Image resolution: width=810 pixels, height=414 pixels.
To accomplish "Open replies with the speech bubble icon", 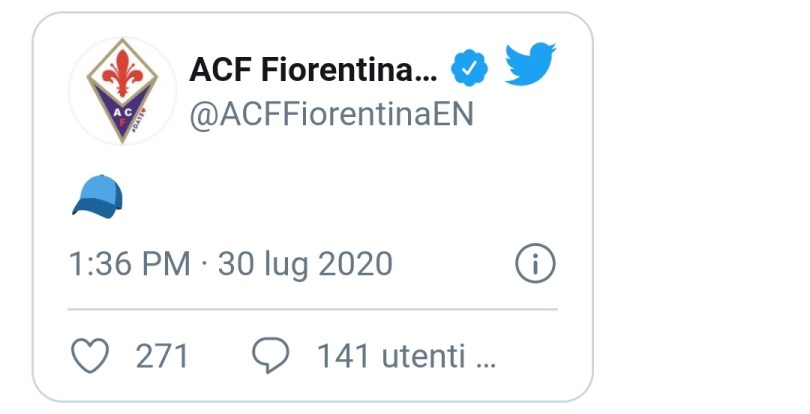I will pos(270,355).
